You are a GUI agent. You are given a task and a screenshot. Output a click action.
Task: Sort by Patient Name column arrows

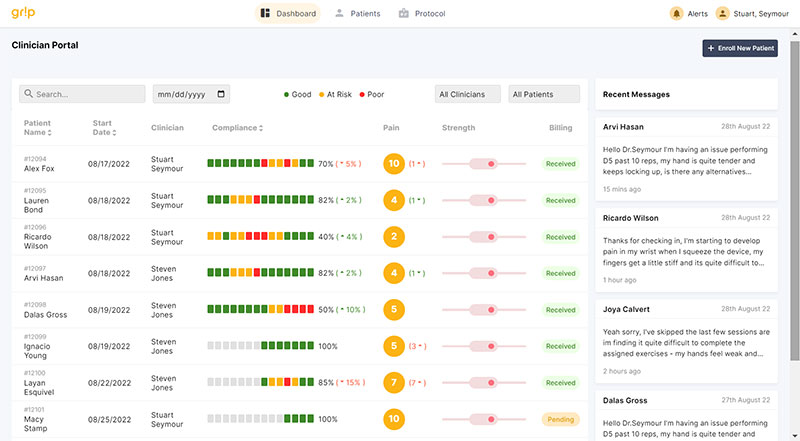(x=49, y=133)
